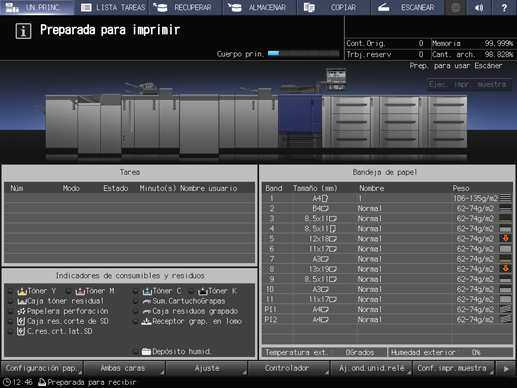Switch to the ESCANEAR tab
Screen dimensions: 517x388
click(x=408, y=7)
